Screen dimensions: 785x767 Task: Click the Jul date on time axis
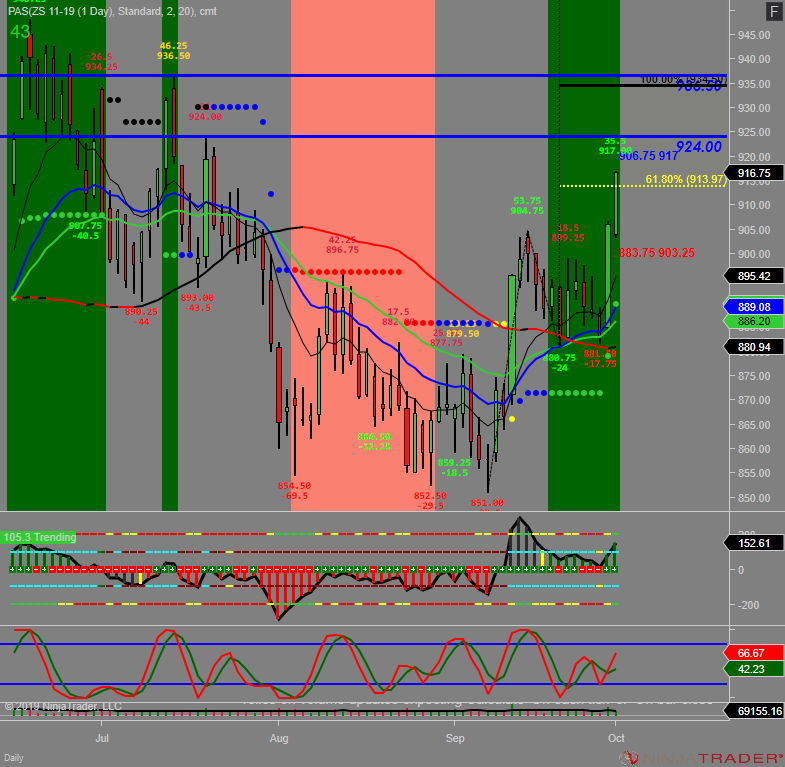[x=101, y=737]
